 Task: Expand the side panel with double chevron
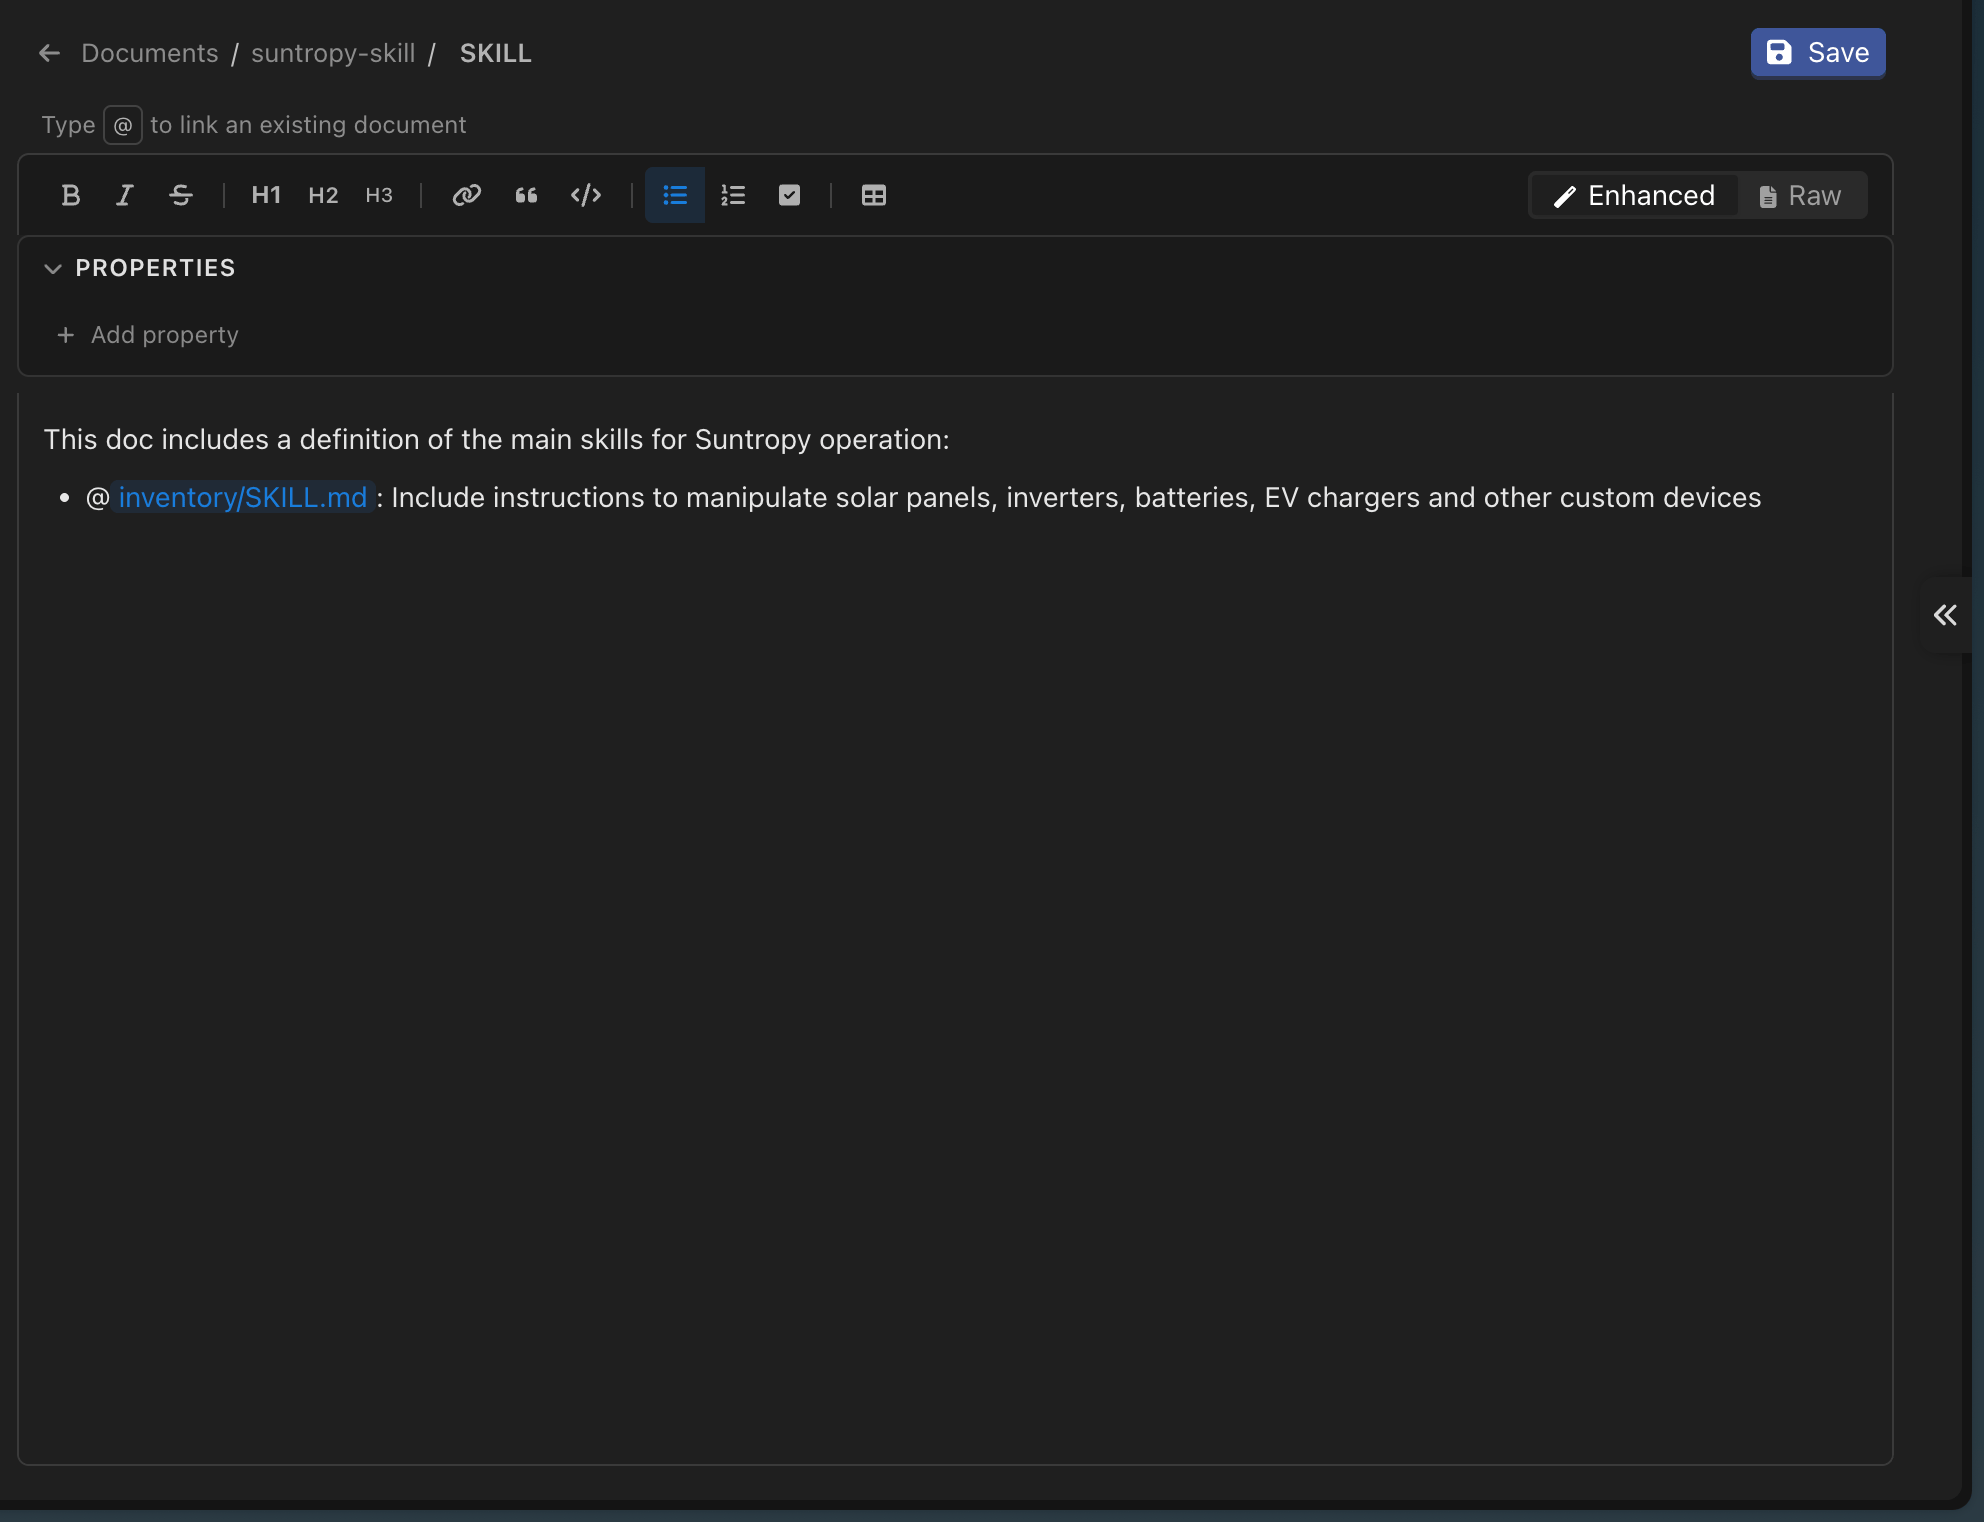(1945, 615)
